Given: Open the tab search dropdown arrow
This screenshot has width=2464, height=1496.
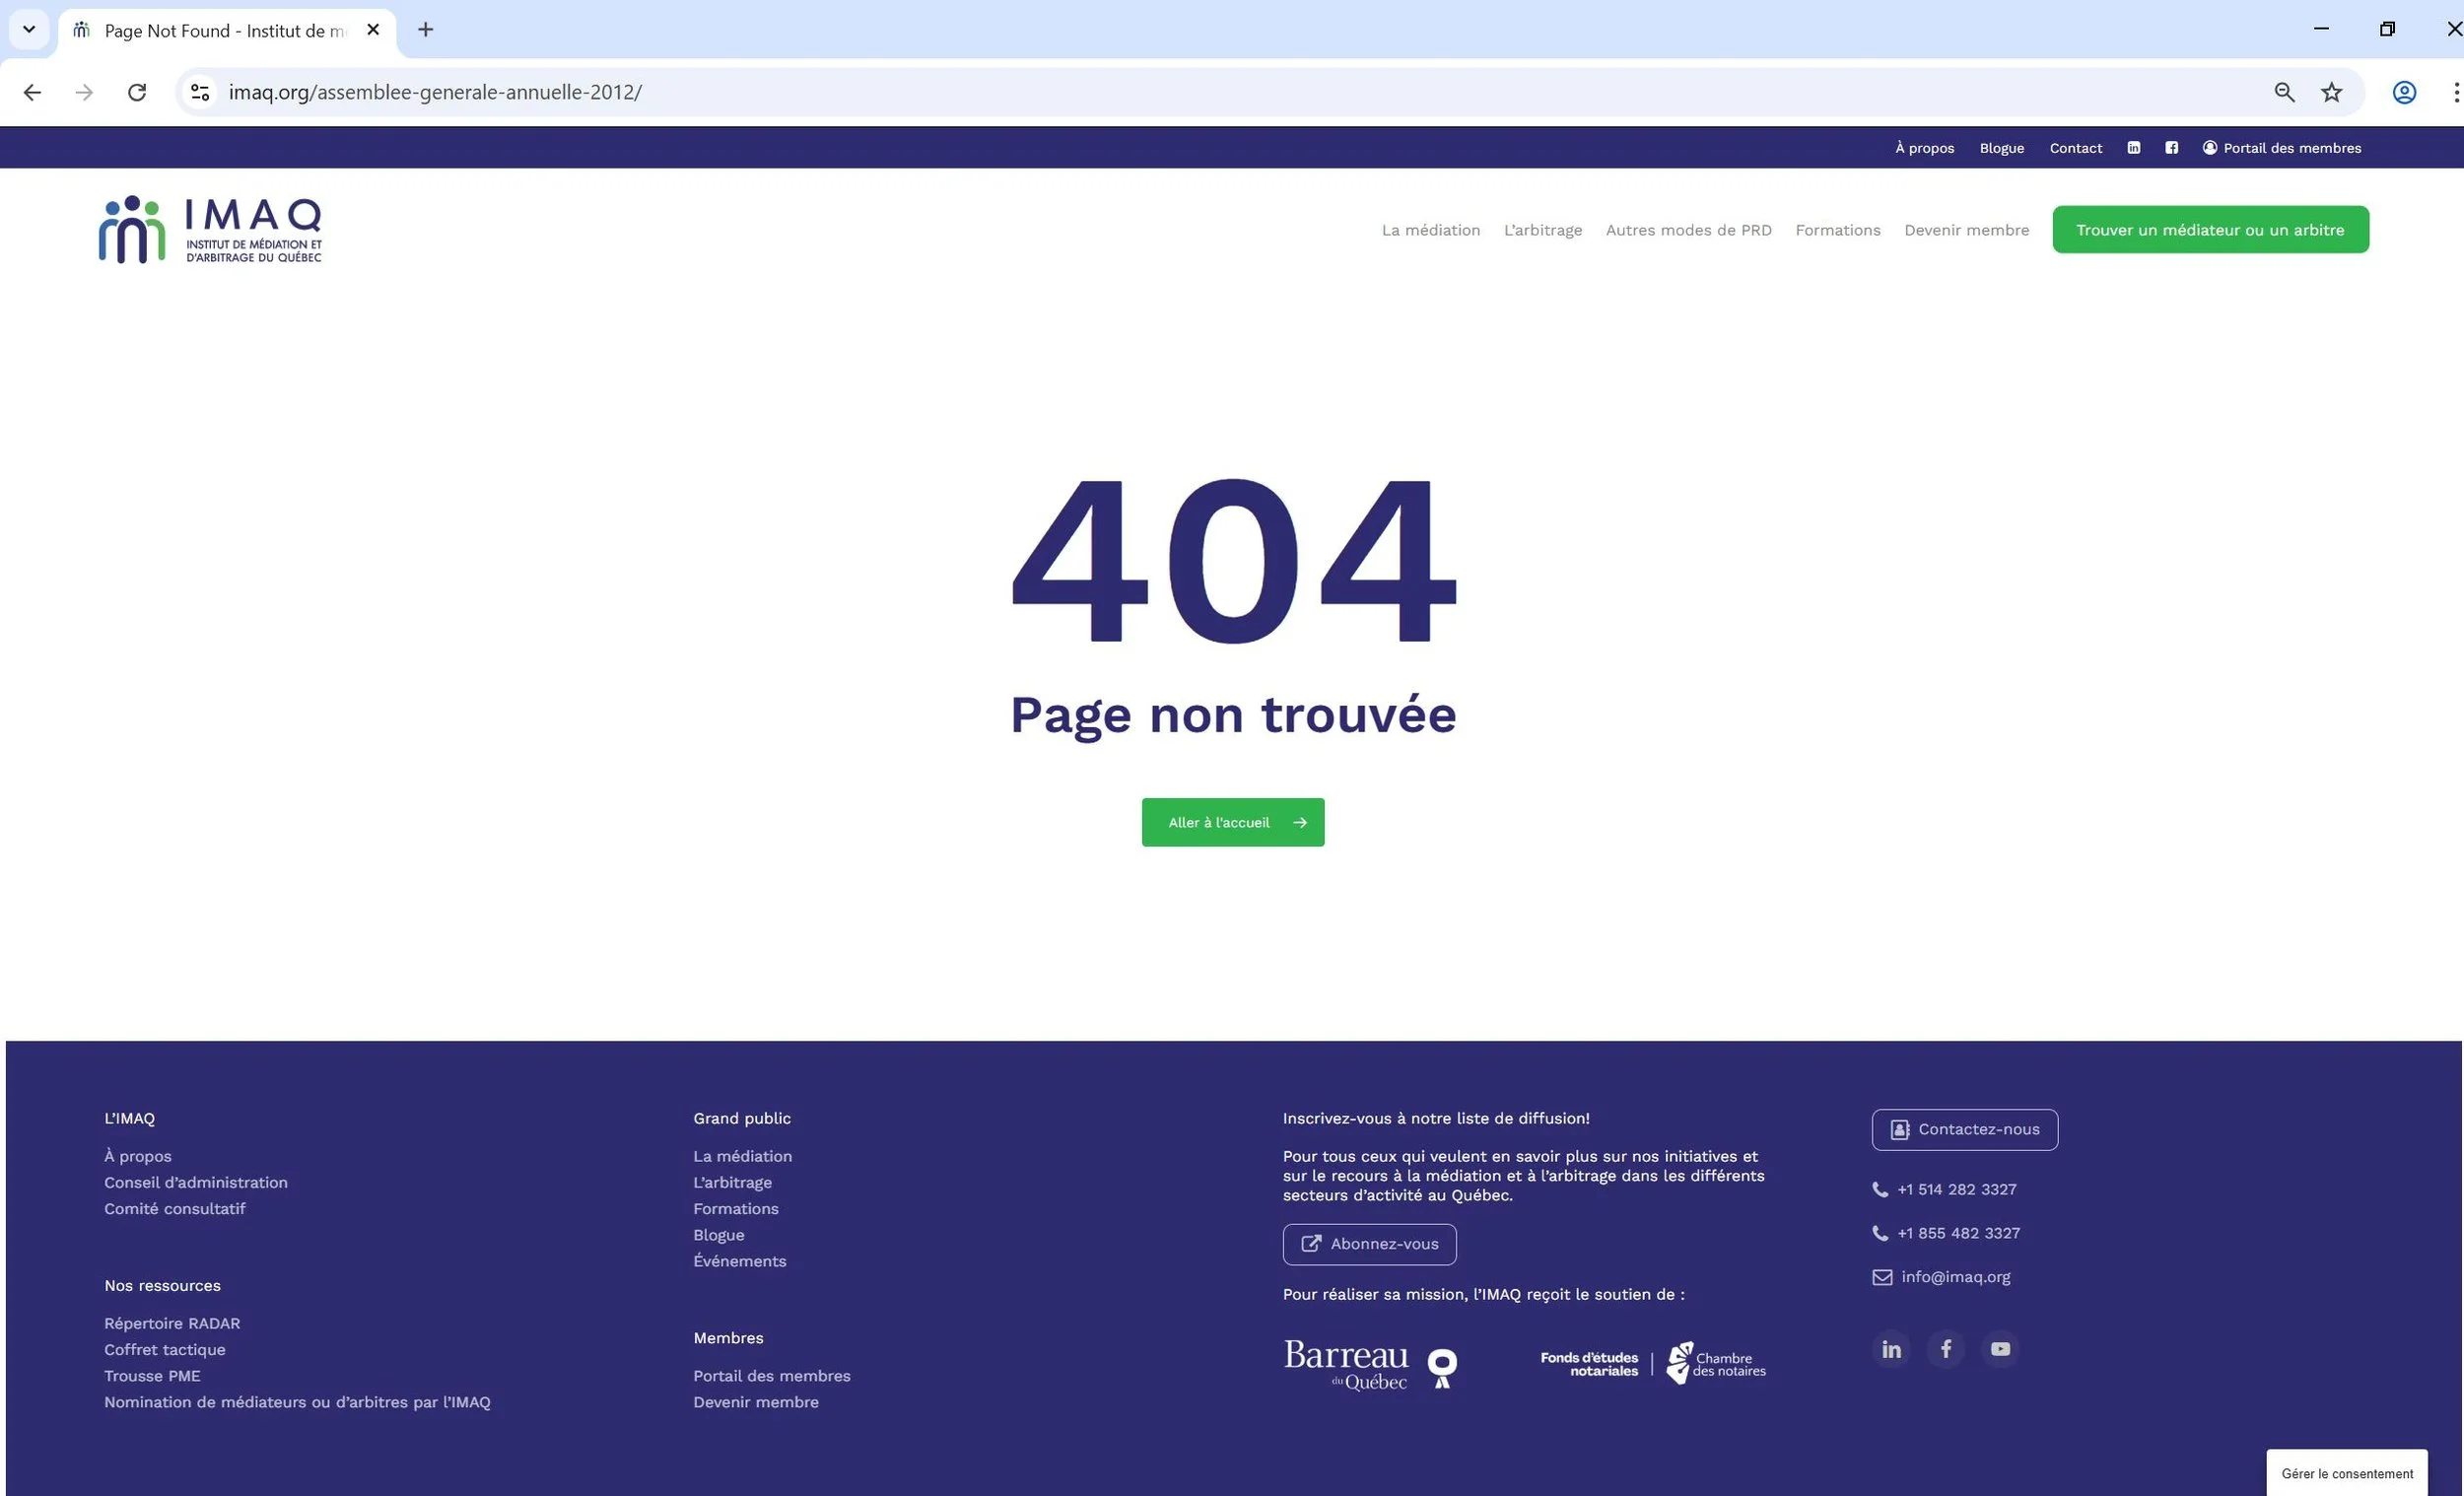Looking at the screenshot, I should pos(29,29).
